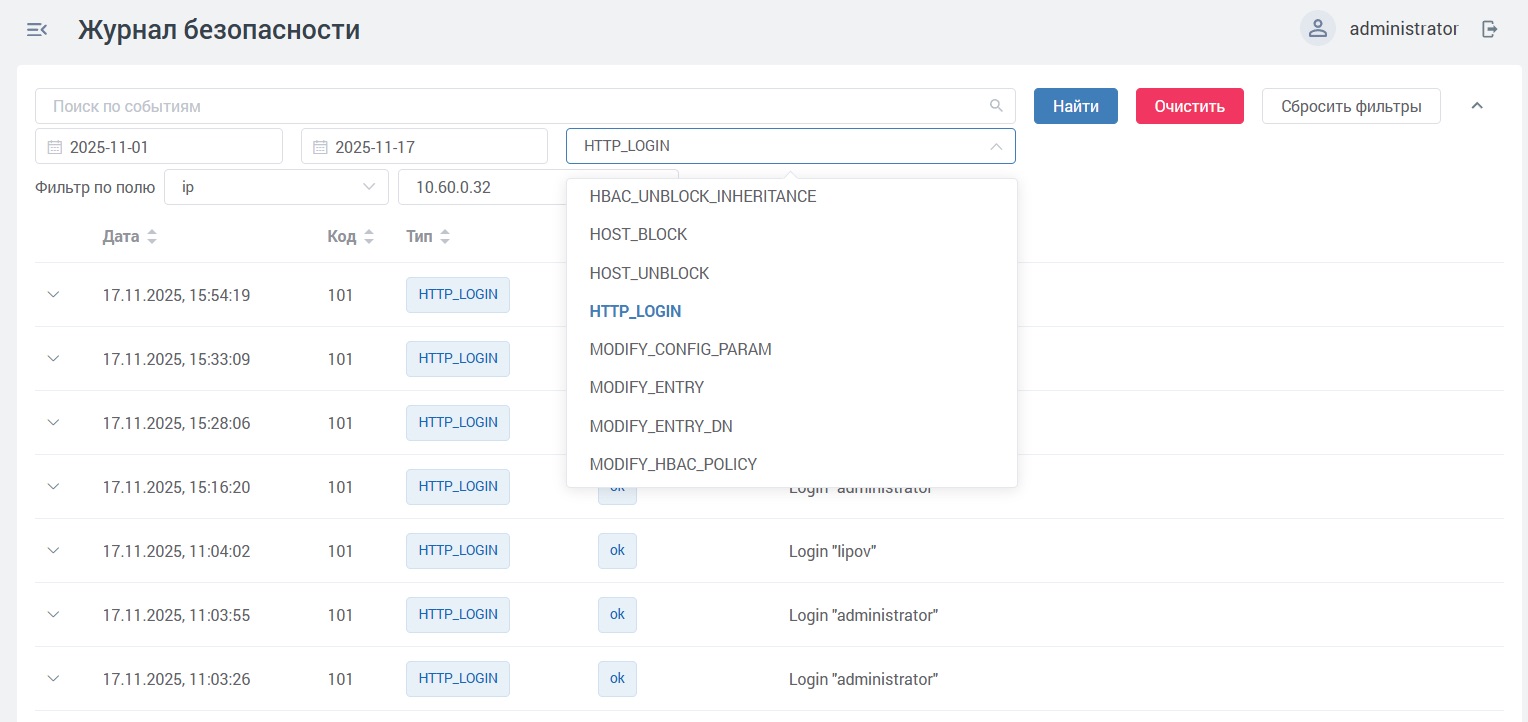Choose HOST_BLOCK event type
Viewport: 1528px width, 722px height.
click(x=792, y=235)
